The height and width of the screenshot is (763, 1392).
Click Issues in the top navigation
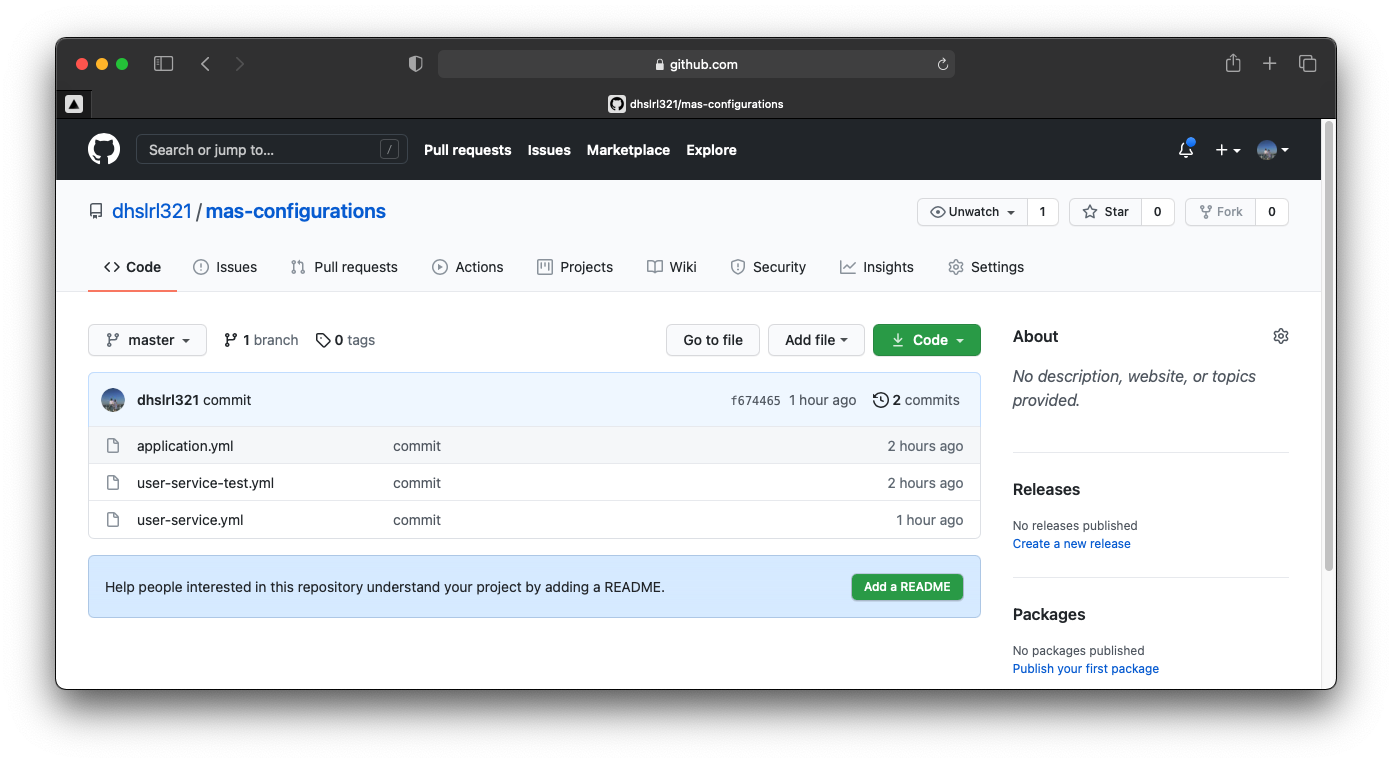click(549, 150)
